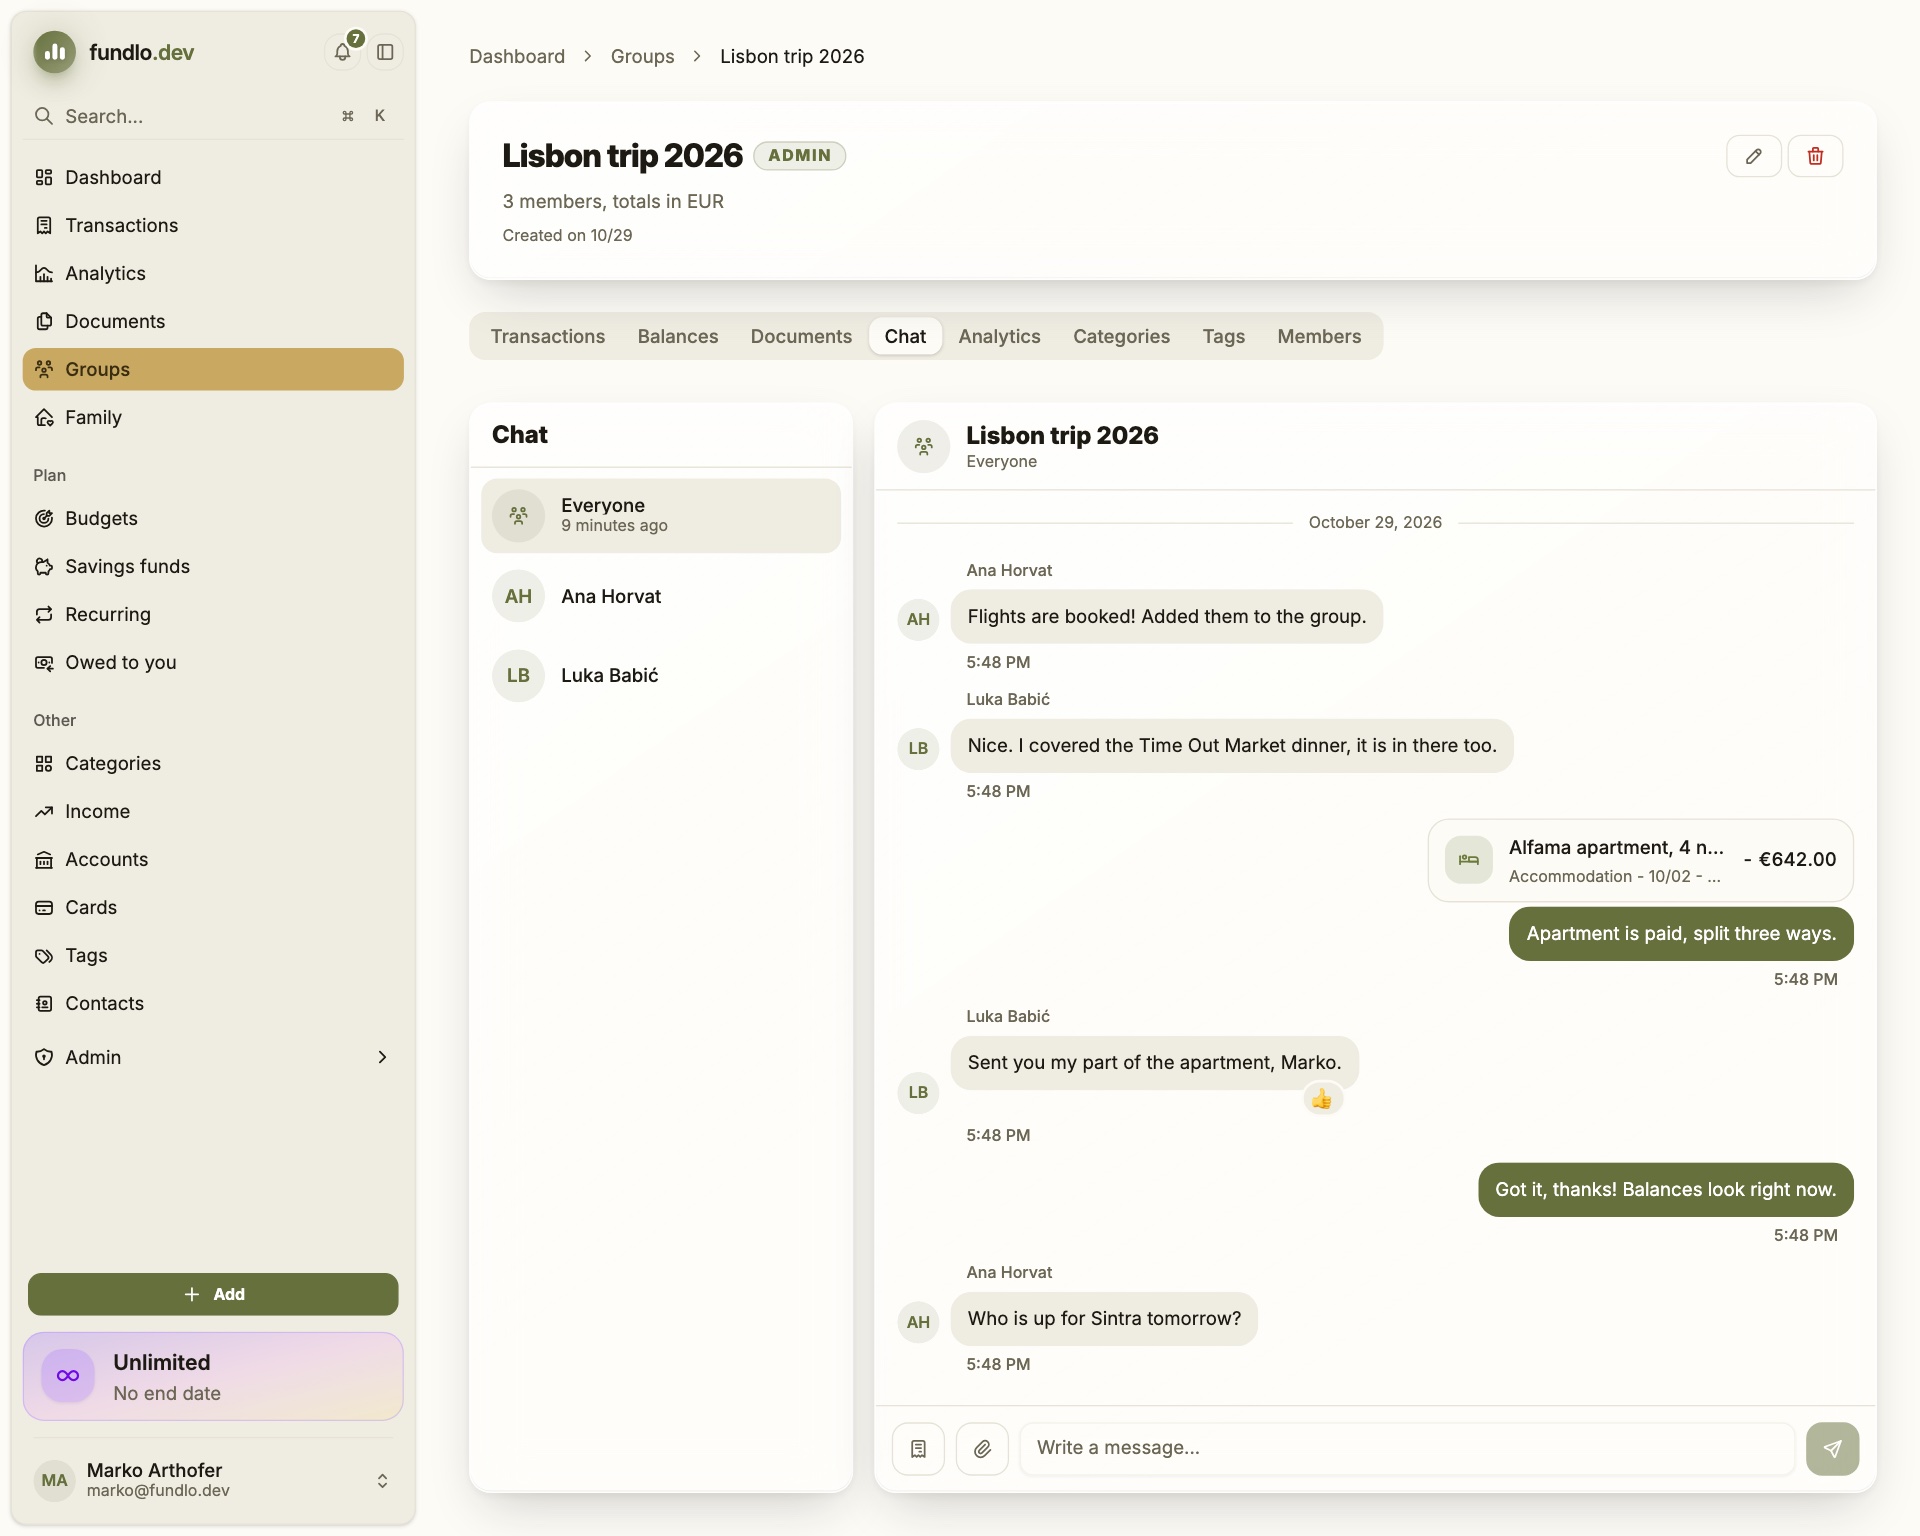The image size is (1920, 1536).
Task: Switch to the Balances tab
Action: click(x=678, y=336)
